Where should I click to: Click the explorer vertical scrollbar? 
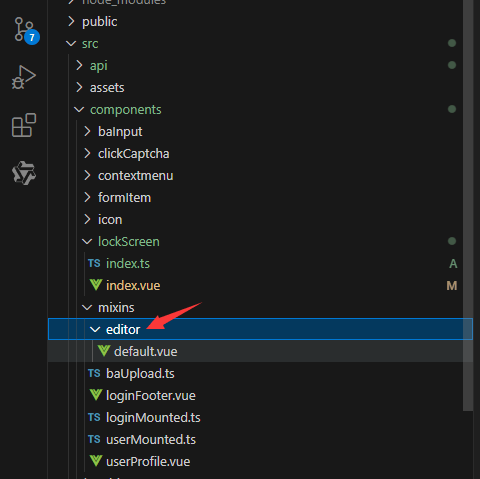(468, 205)
